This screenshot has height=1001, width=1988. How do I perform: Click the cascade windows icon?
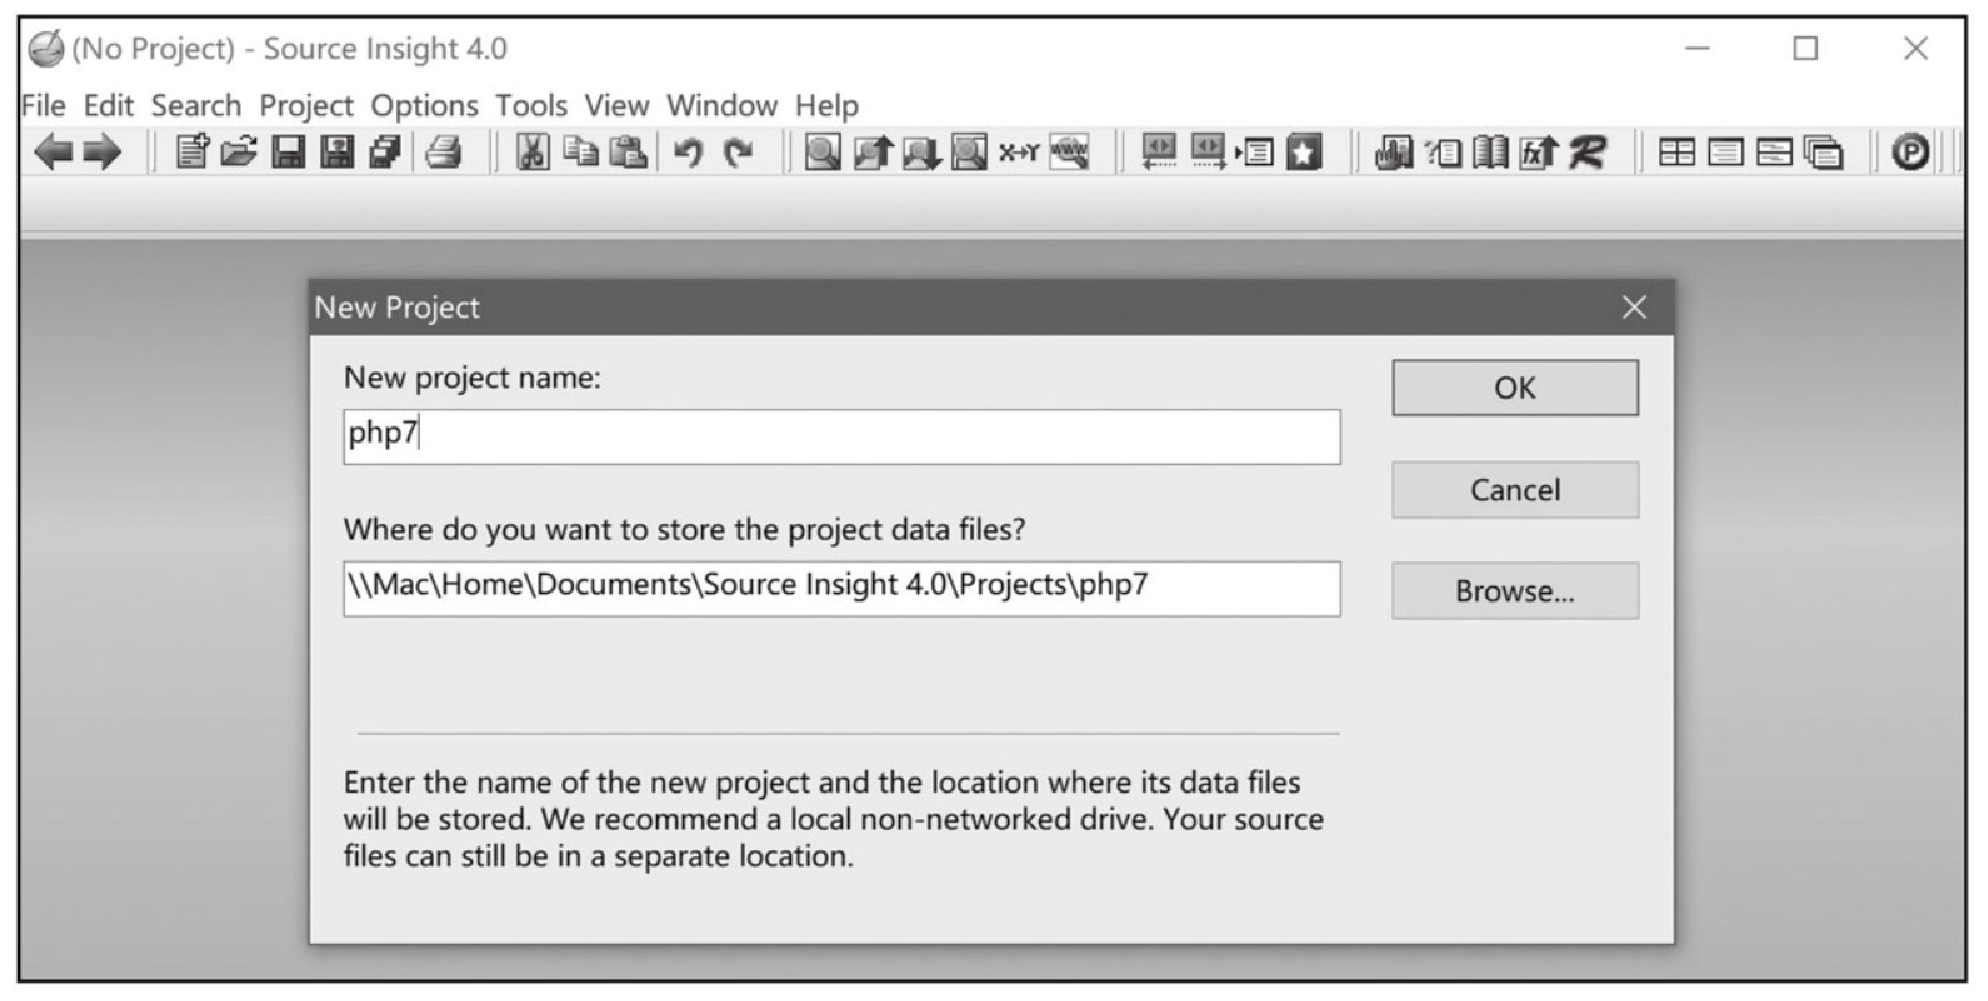1824,152
